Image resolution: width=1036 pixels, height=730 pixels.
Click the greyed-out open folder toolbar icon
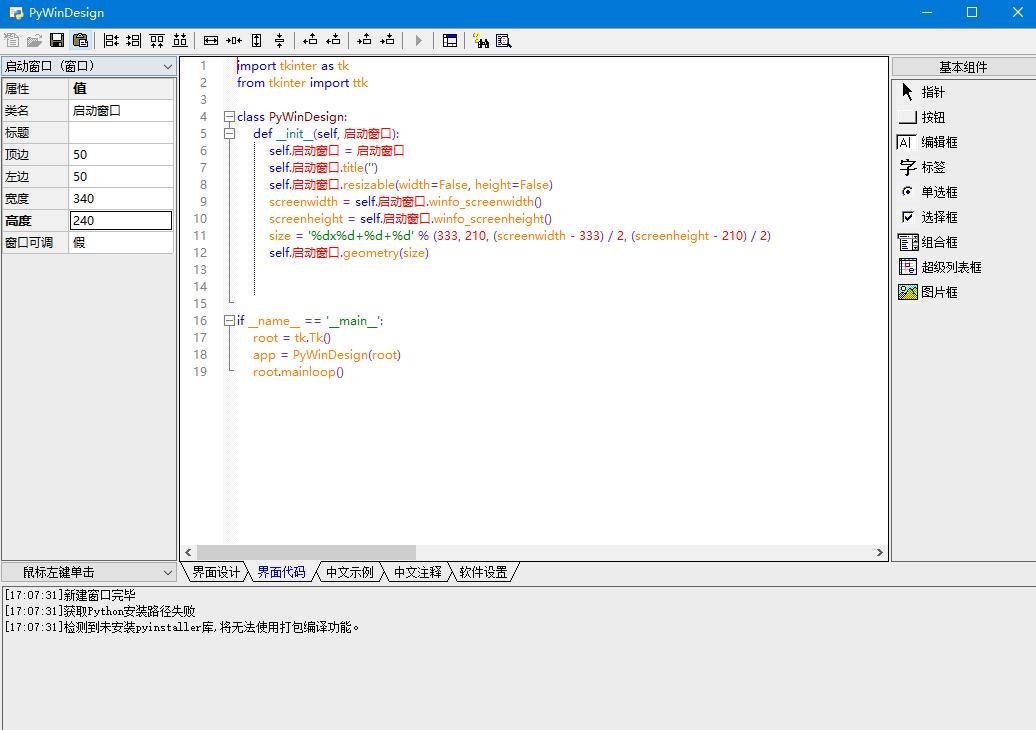pyautogui.click(x=34, y=40)
